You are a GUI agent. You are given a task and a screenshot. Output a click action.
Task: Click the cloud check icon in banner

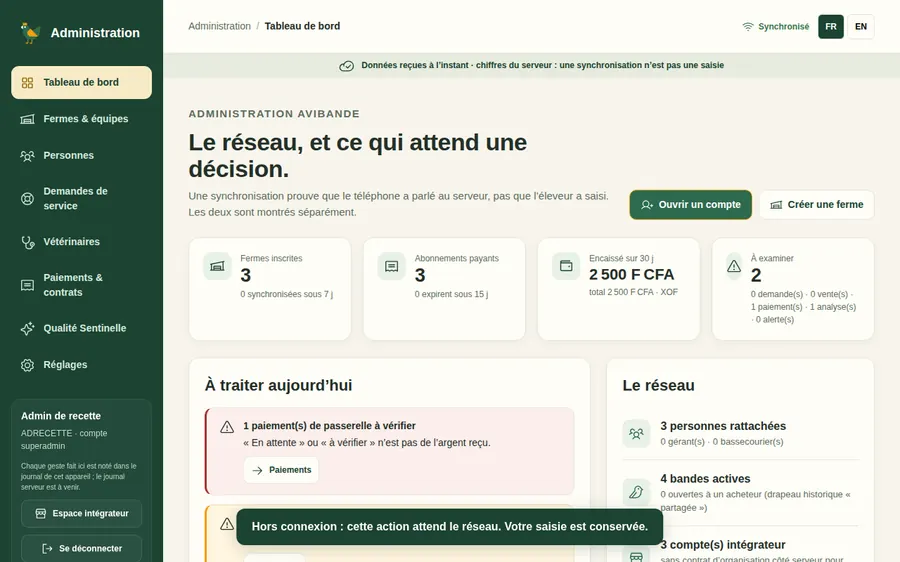pos(346,66)
